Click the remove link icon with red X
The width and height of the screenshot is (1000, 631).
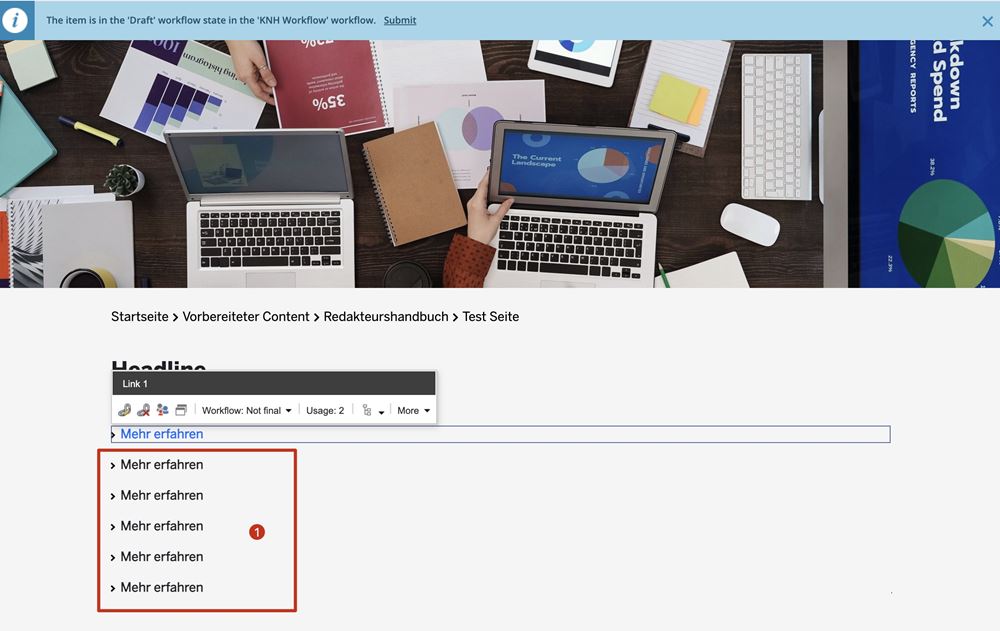tap(143, 410)
